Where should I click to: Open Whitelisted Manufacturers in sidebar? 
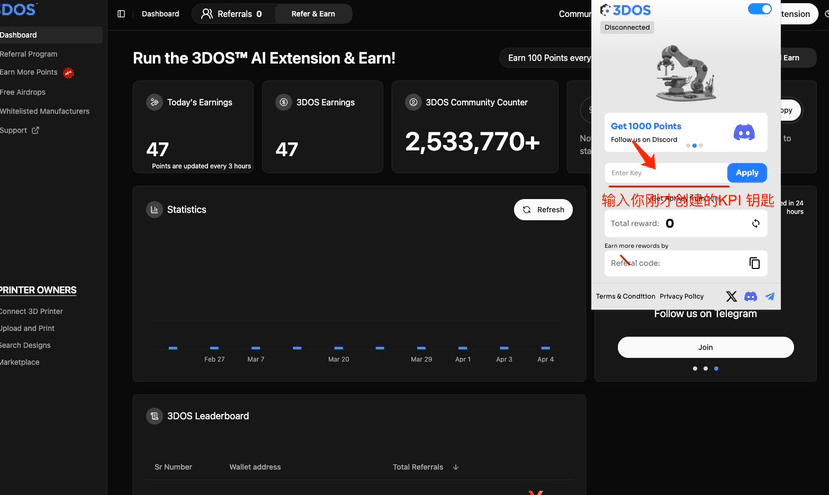point(44,111)
